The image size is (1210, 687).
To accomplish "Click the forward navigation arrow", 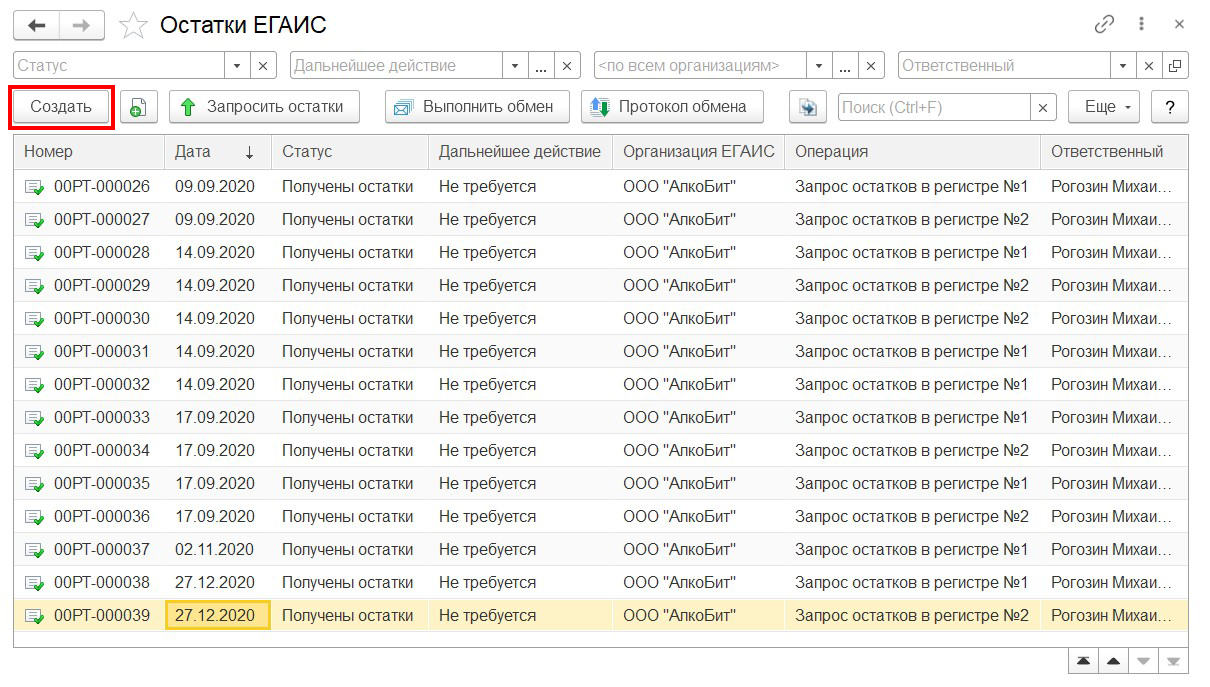I will [82, 25].
